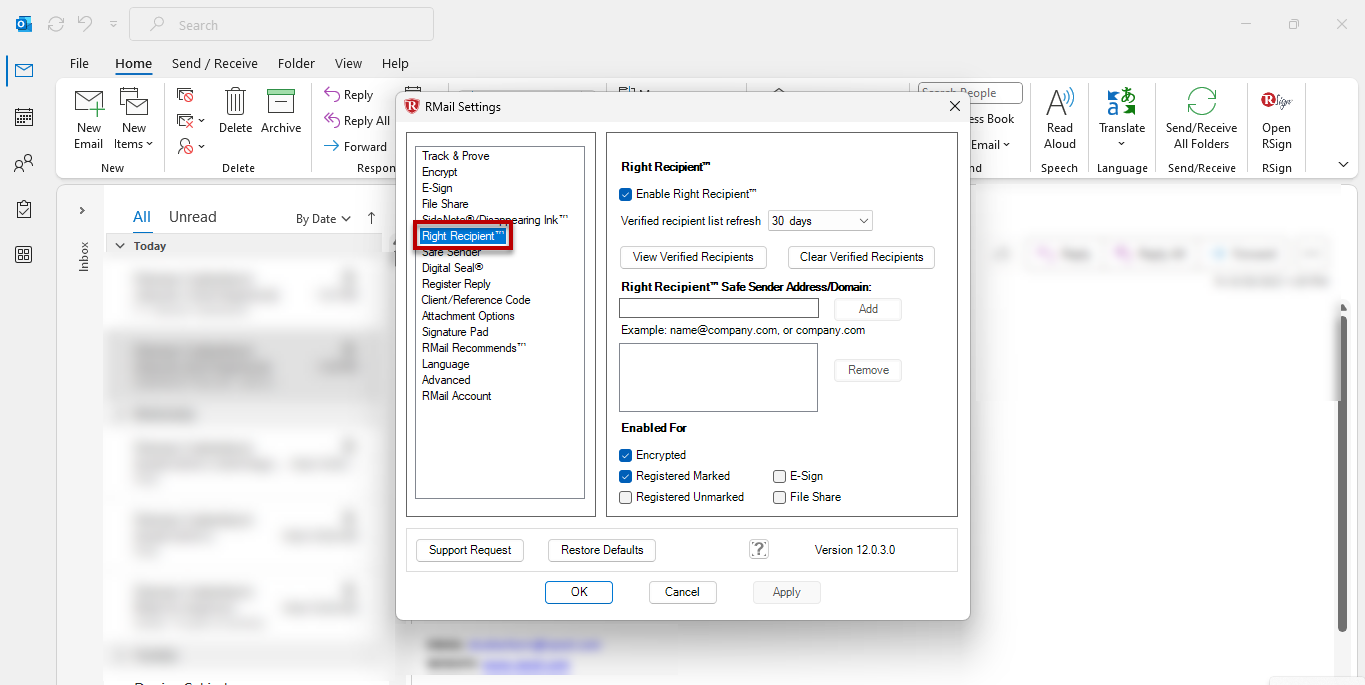
Task: Open More Apps grid in sidebar
Action: click(24, 255)
